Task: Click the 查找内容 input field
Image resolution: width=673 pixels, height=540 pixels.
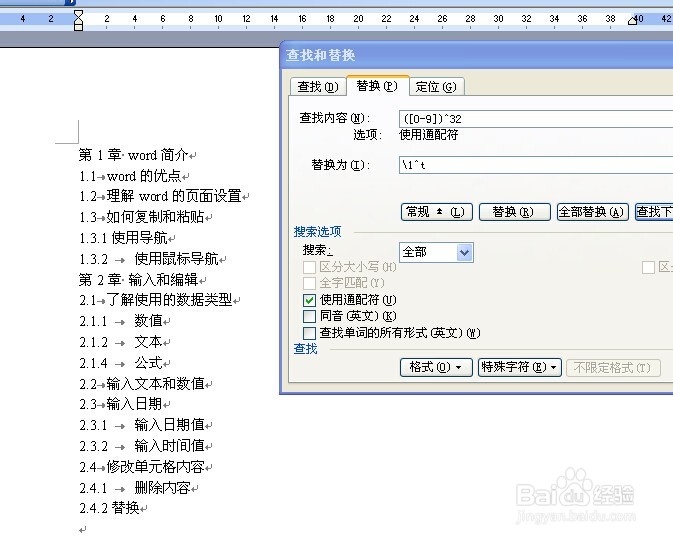Action: (536, 118)
